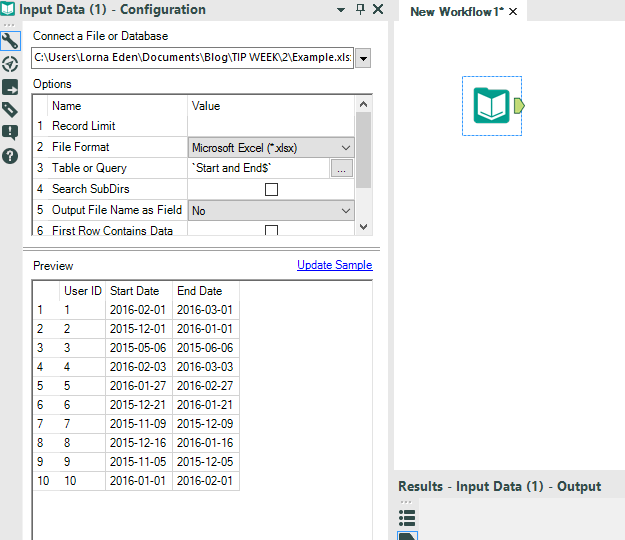Open the exclamation speech-bubble icon in sidebar

tap(10, 132)
